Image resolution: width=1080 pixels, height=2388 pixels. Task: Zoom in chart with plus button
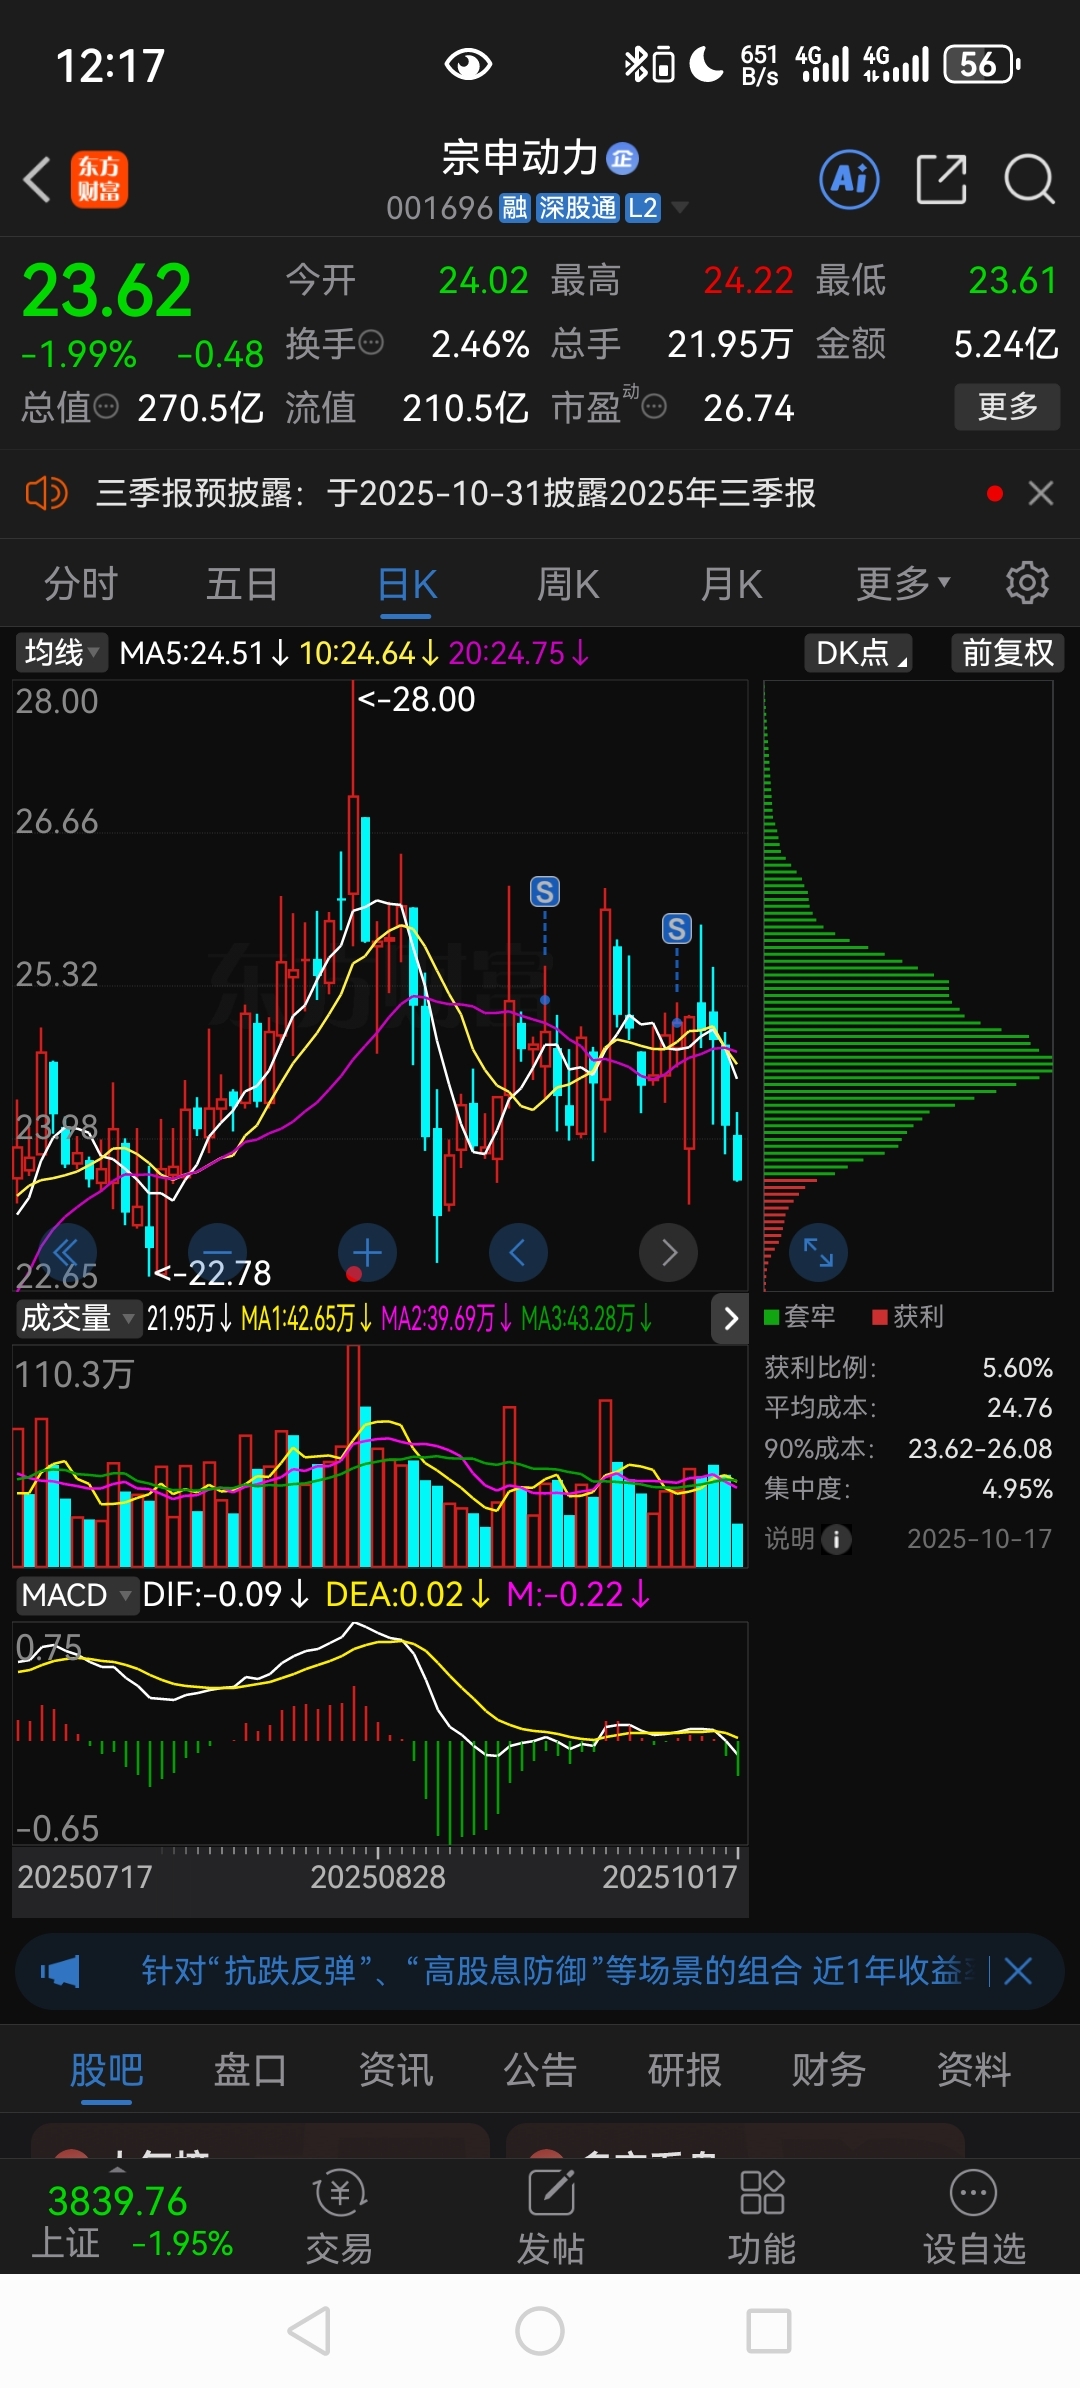[367, 1252]
